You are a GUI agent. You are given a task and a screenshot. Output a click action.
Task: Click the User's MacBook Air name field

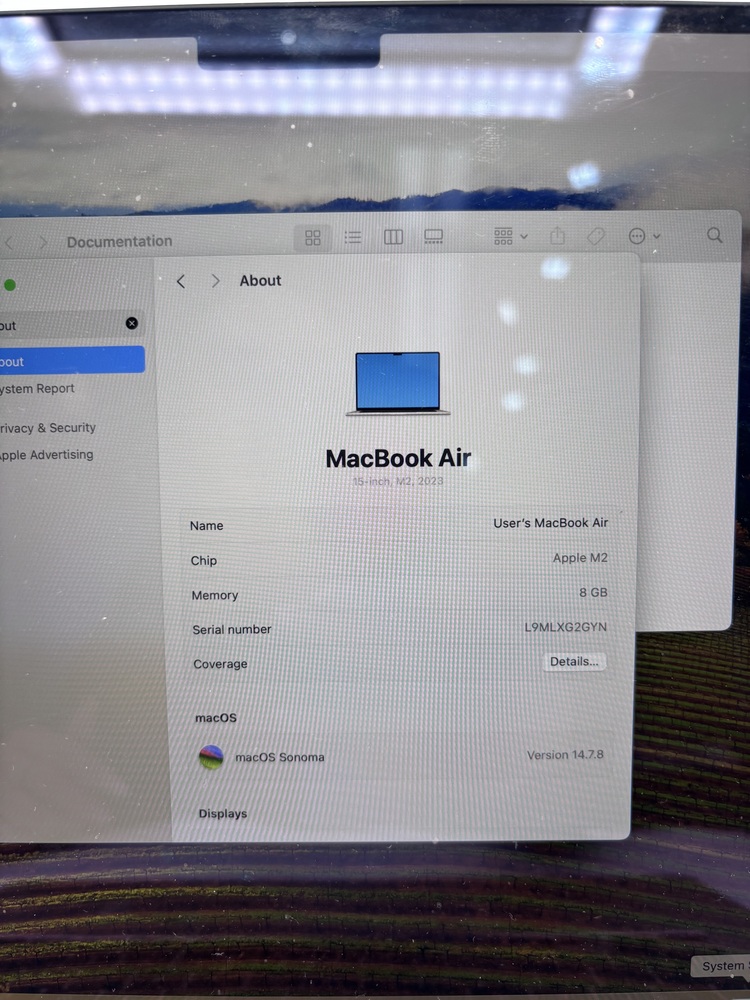pos(550,523)
